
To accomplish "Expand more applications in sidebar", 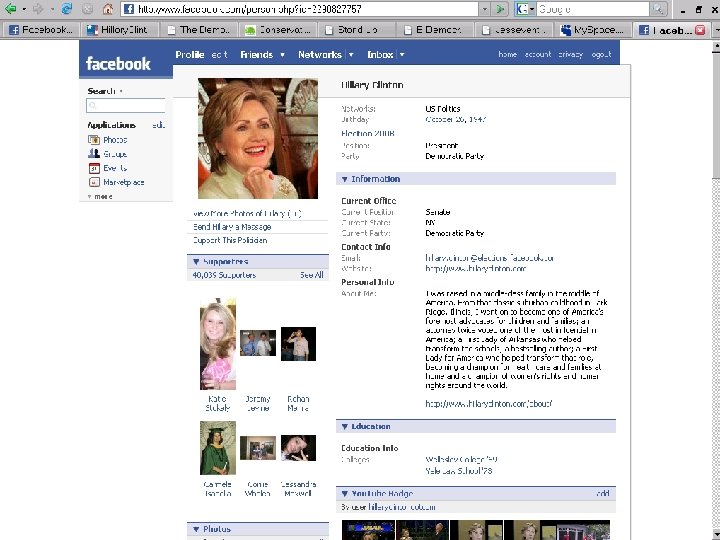I will click(100, 197).
